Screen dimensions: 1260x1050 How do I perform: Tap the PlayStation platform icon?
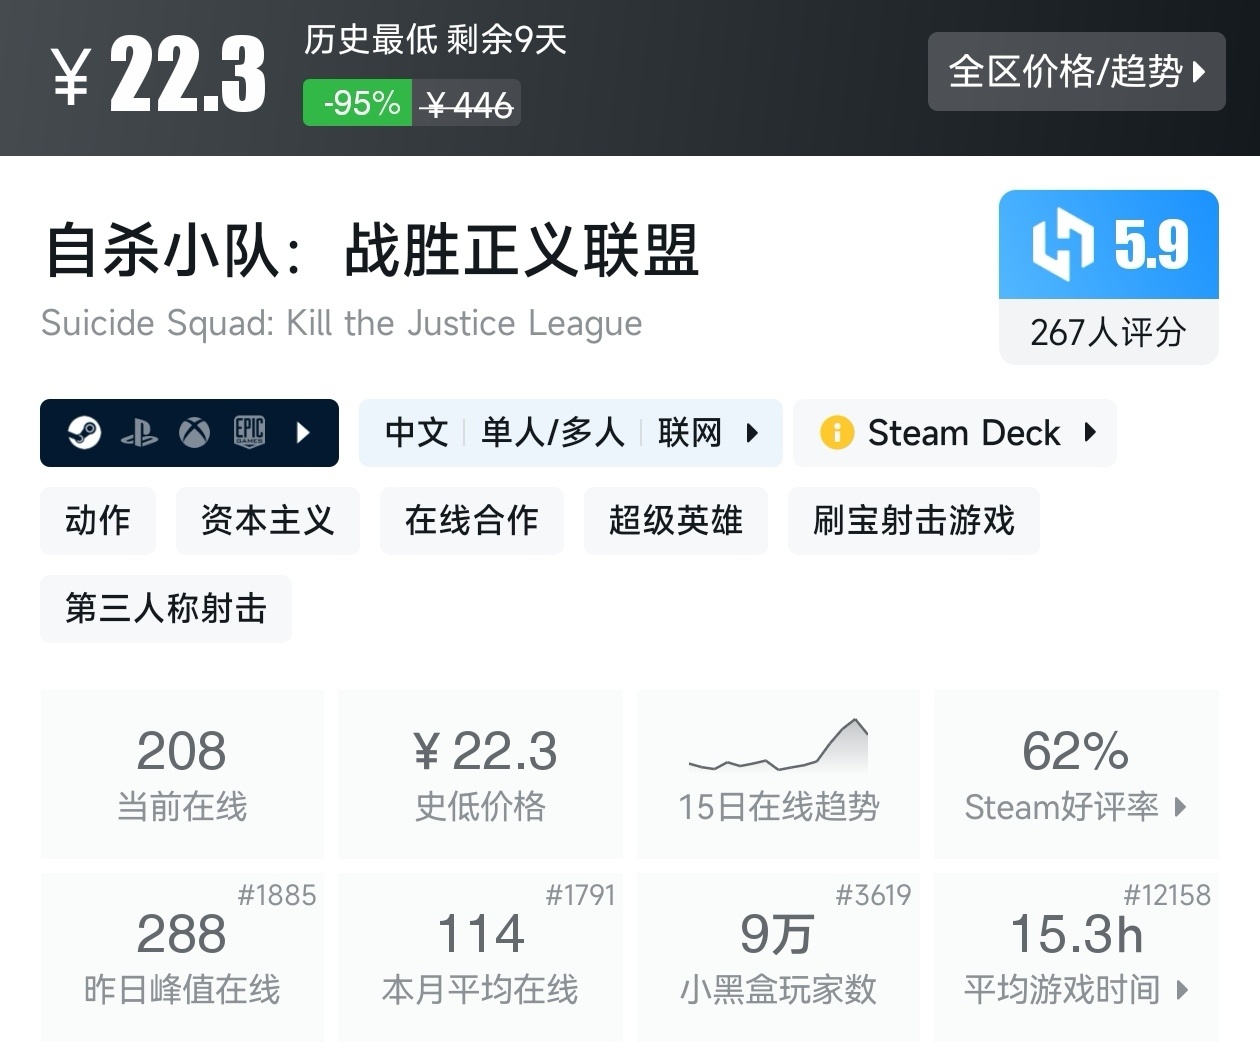[x=139, y=433]
